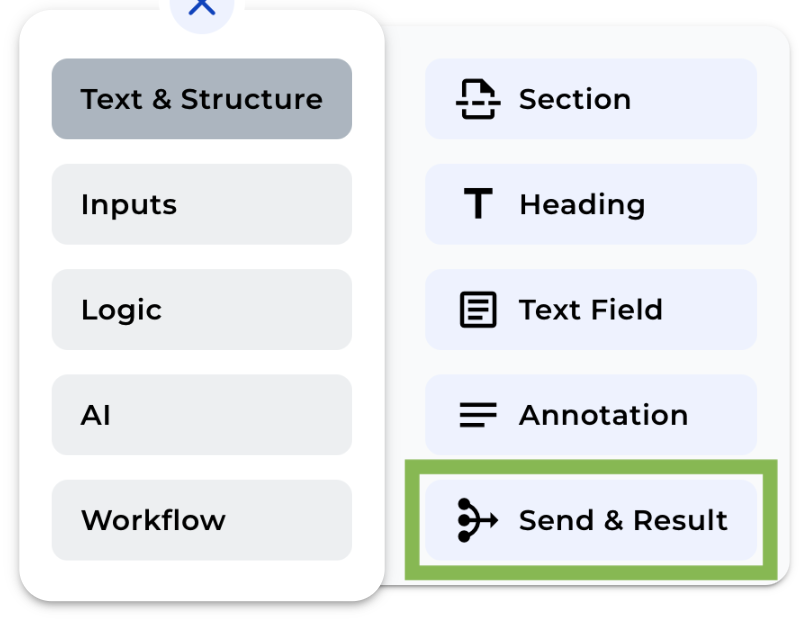This screenshot has height=626, width=812.
Task: Insert a Text Field element
Action: click(590, 310)
